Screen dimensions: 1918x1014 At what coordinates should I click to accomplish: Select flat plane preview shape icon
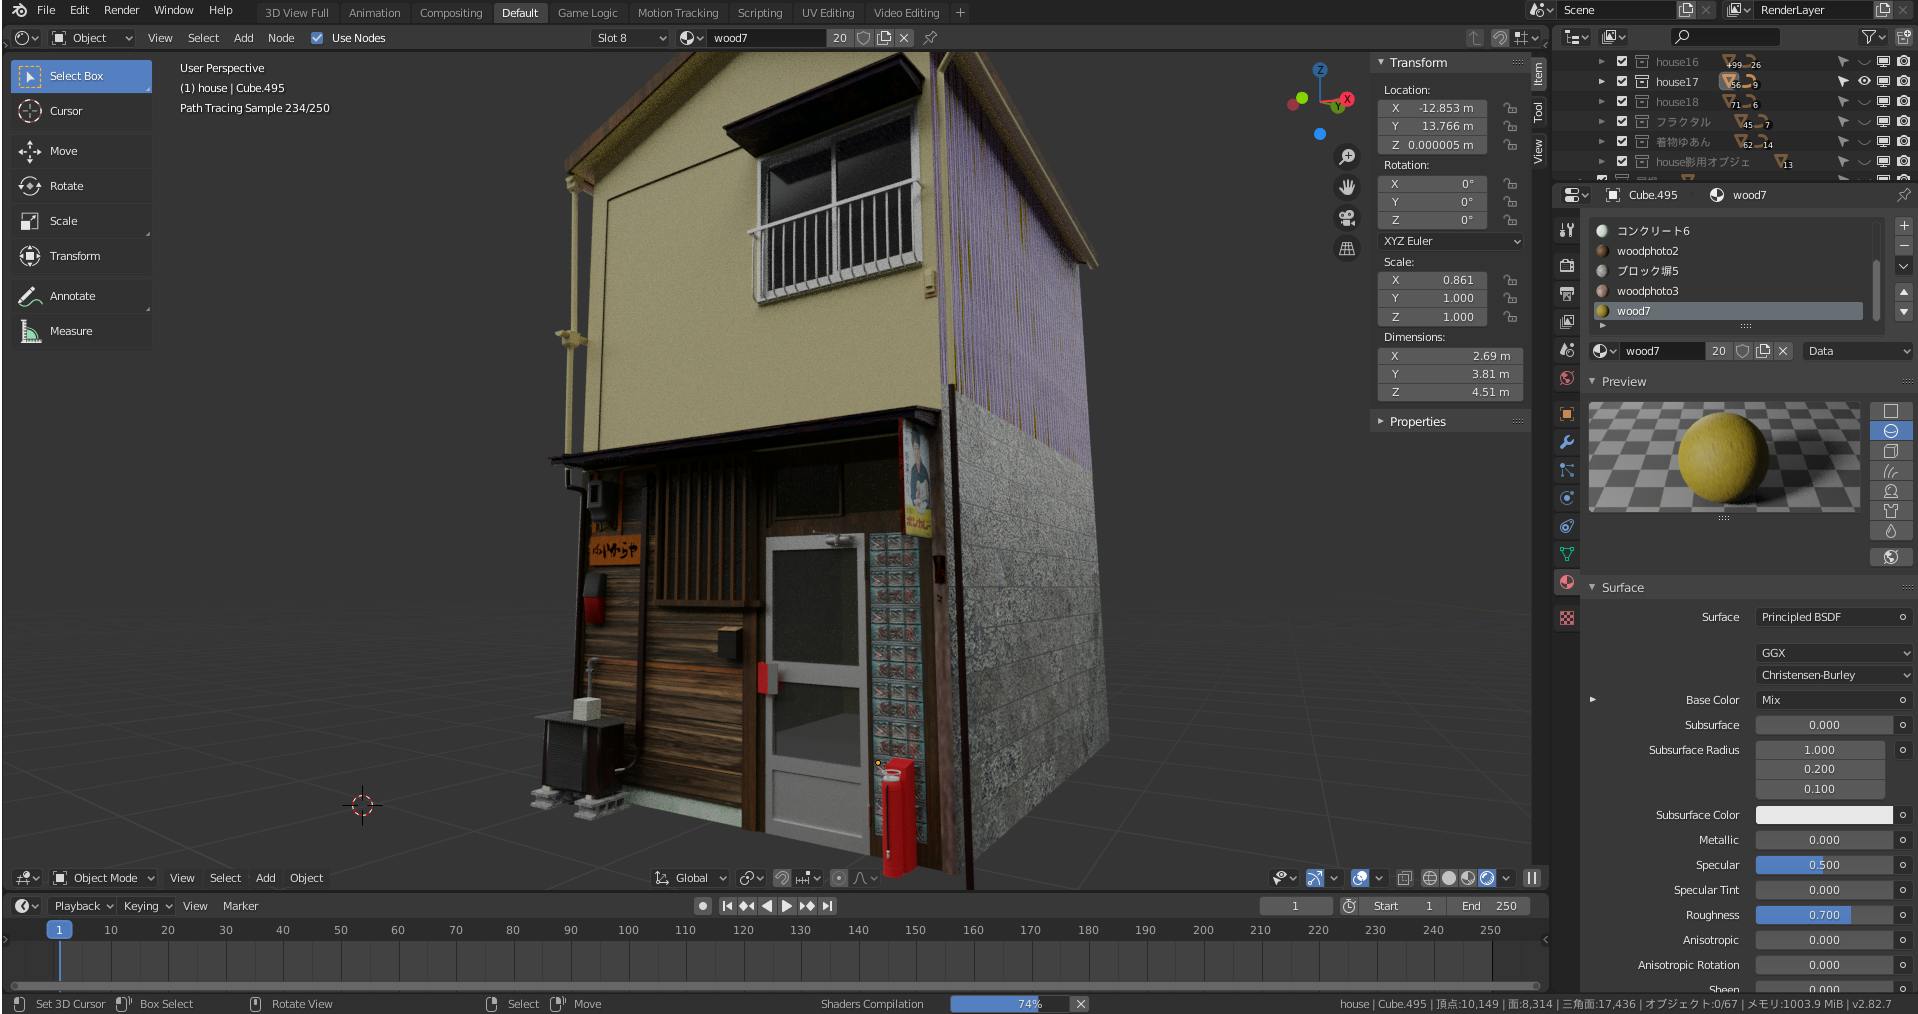[1891, 411]
